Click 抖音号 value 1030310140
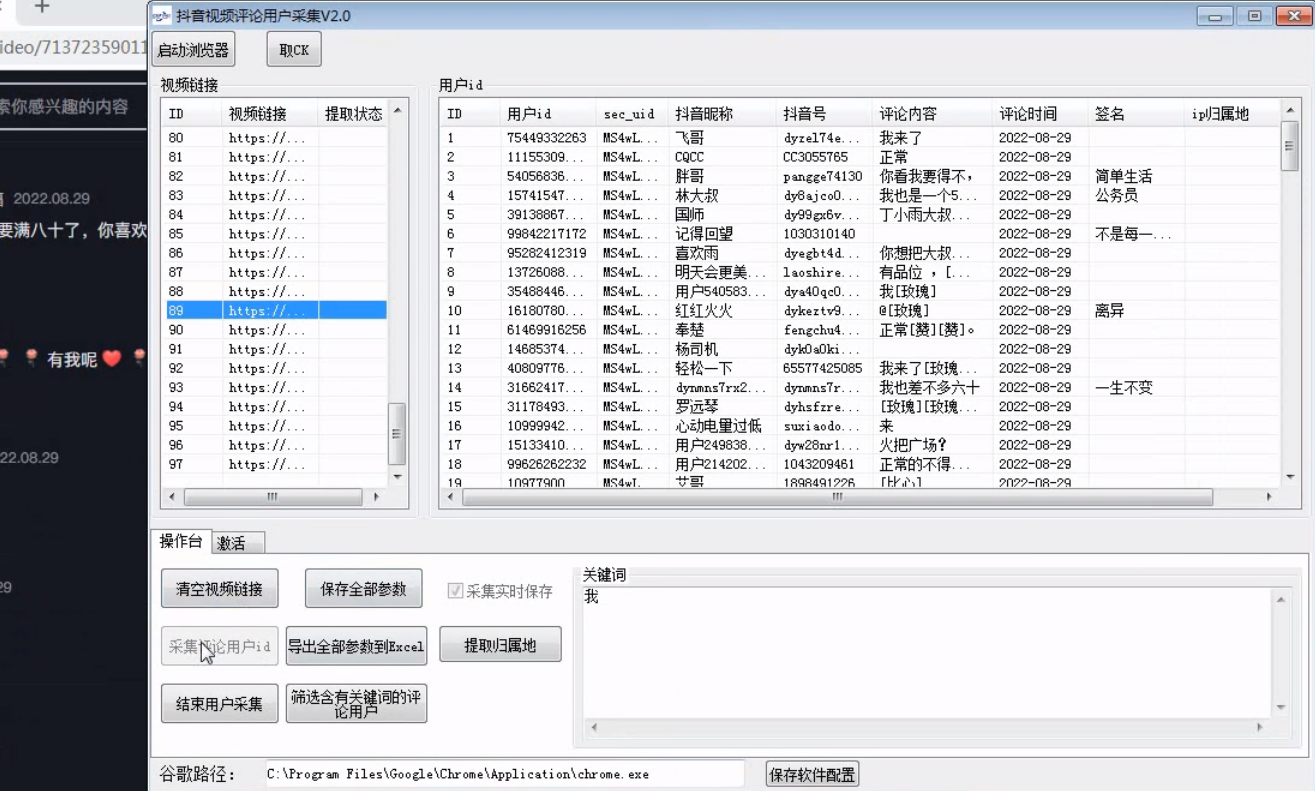 coord(818,234)
